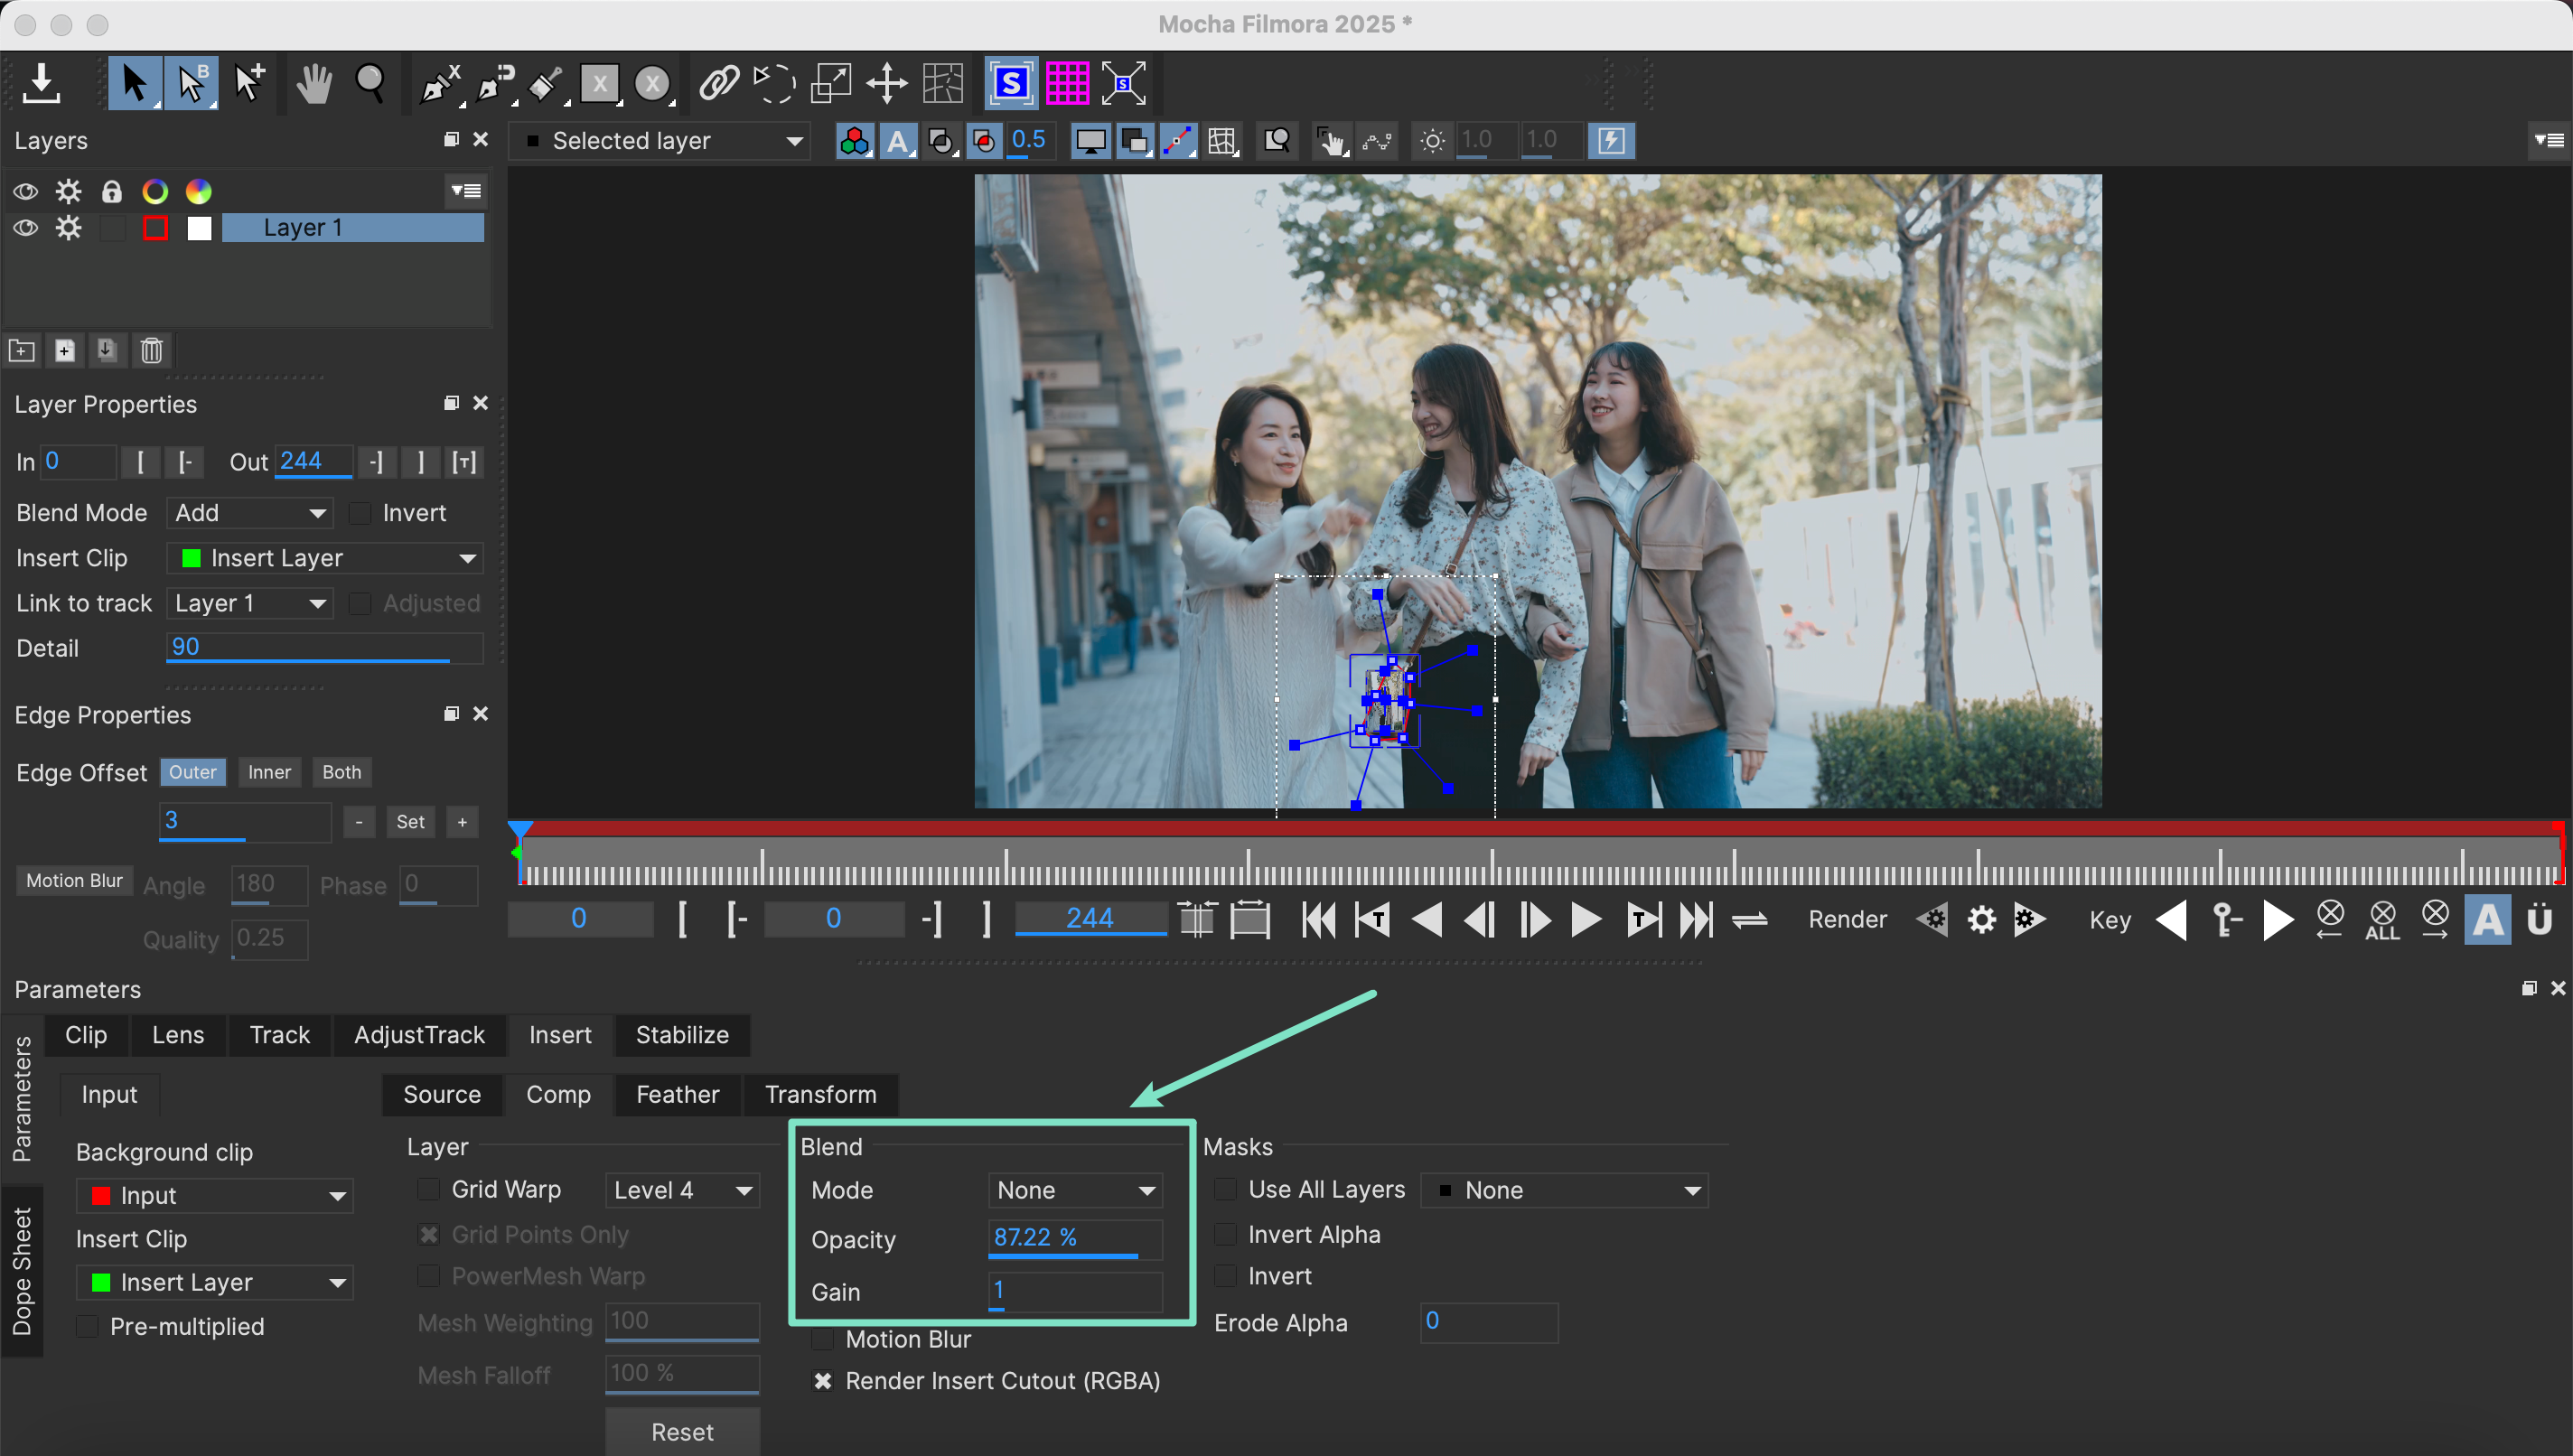2573x1456 pixels.
Task: Click Go to last frame button
Action: [x=1696, y=919]
